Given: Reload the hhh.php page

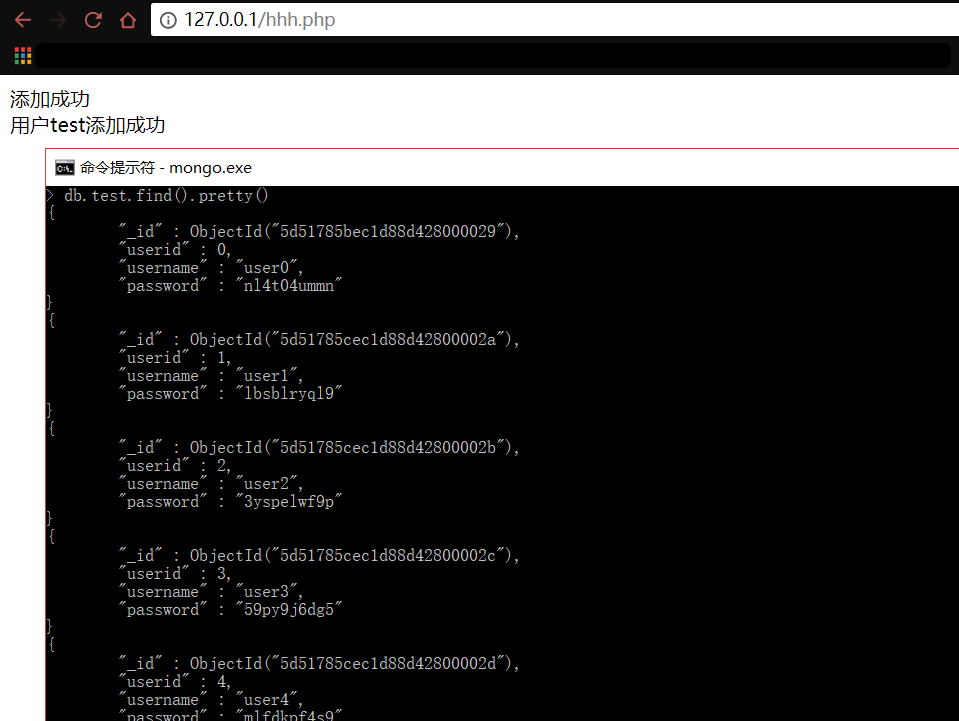Looking at the screenshot, I should pyautogui.click(x=93, y=20).
